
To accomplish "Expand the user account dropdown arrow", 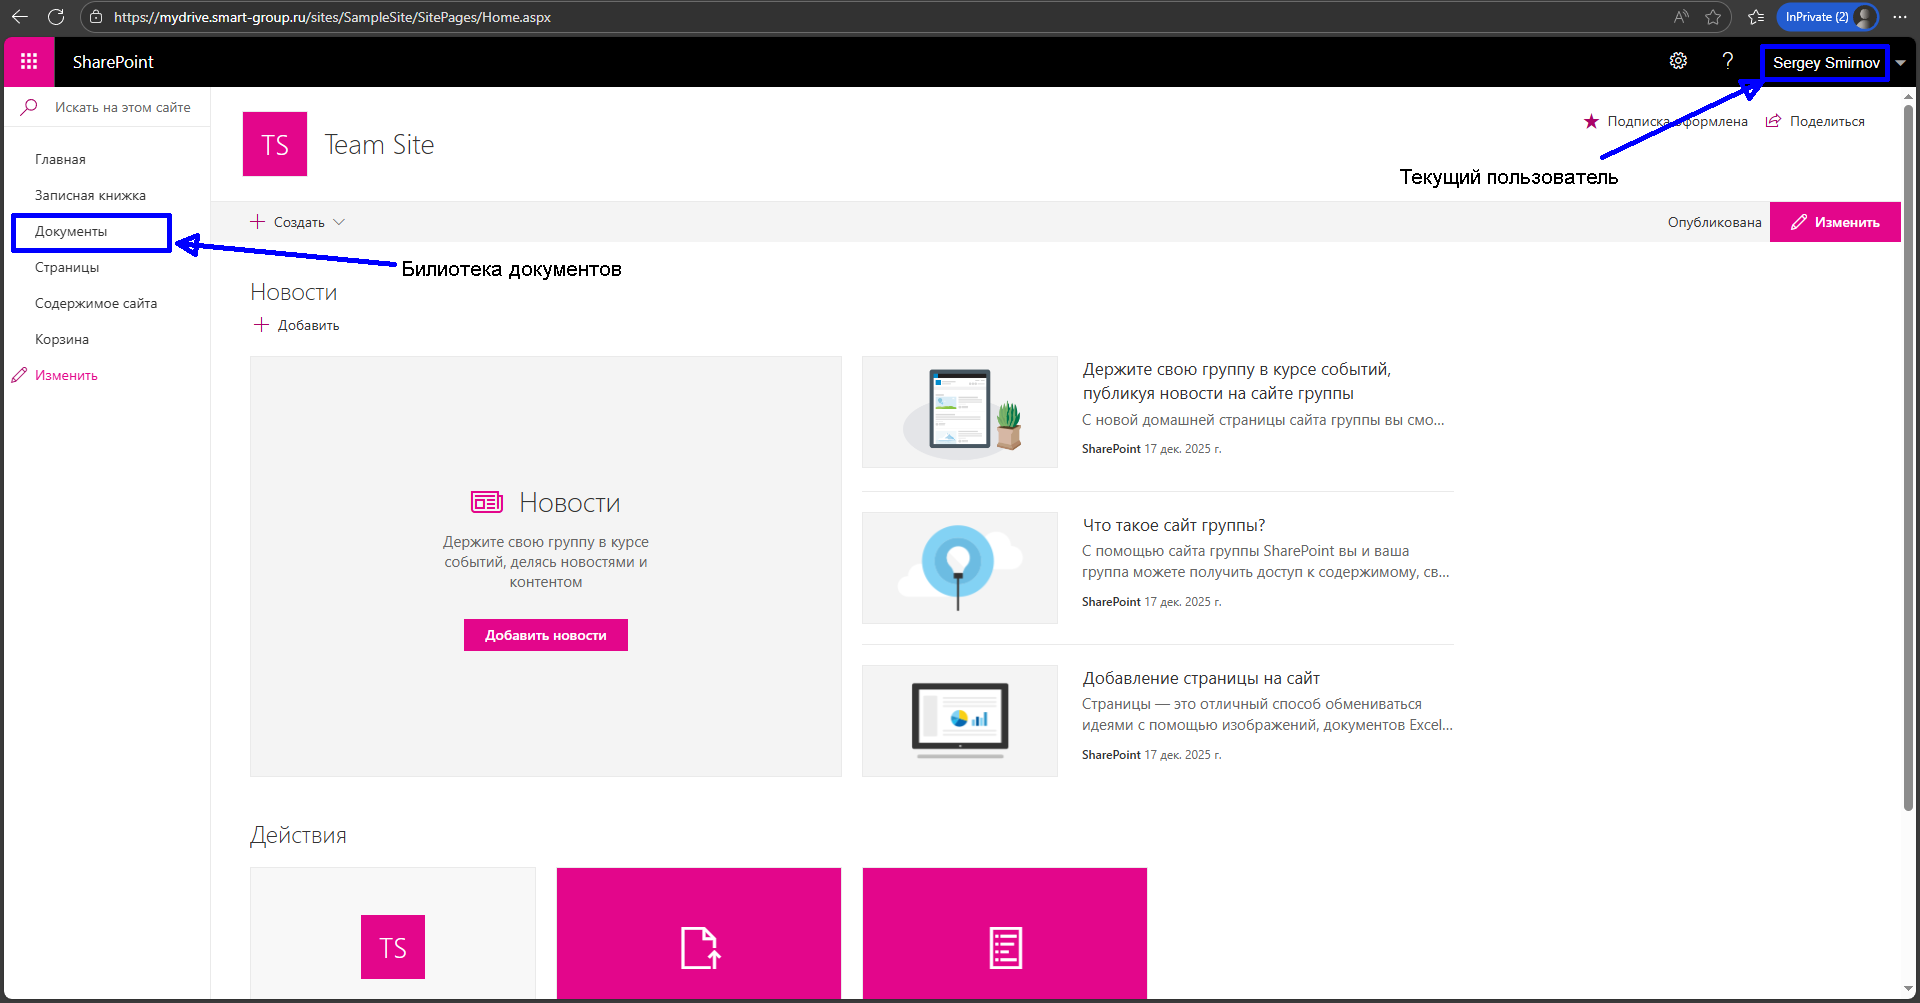I will [1901, 62].
